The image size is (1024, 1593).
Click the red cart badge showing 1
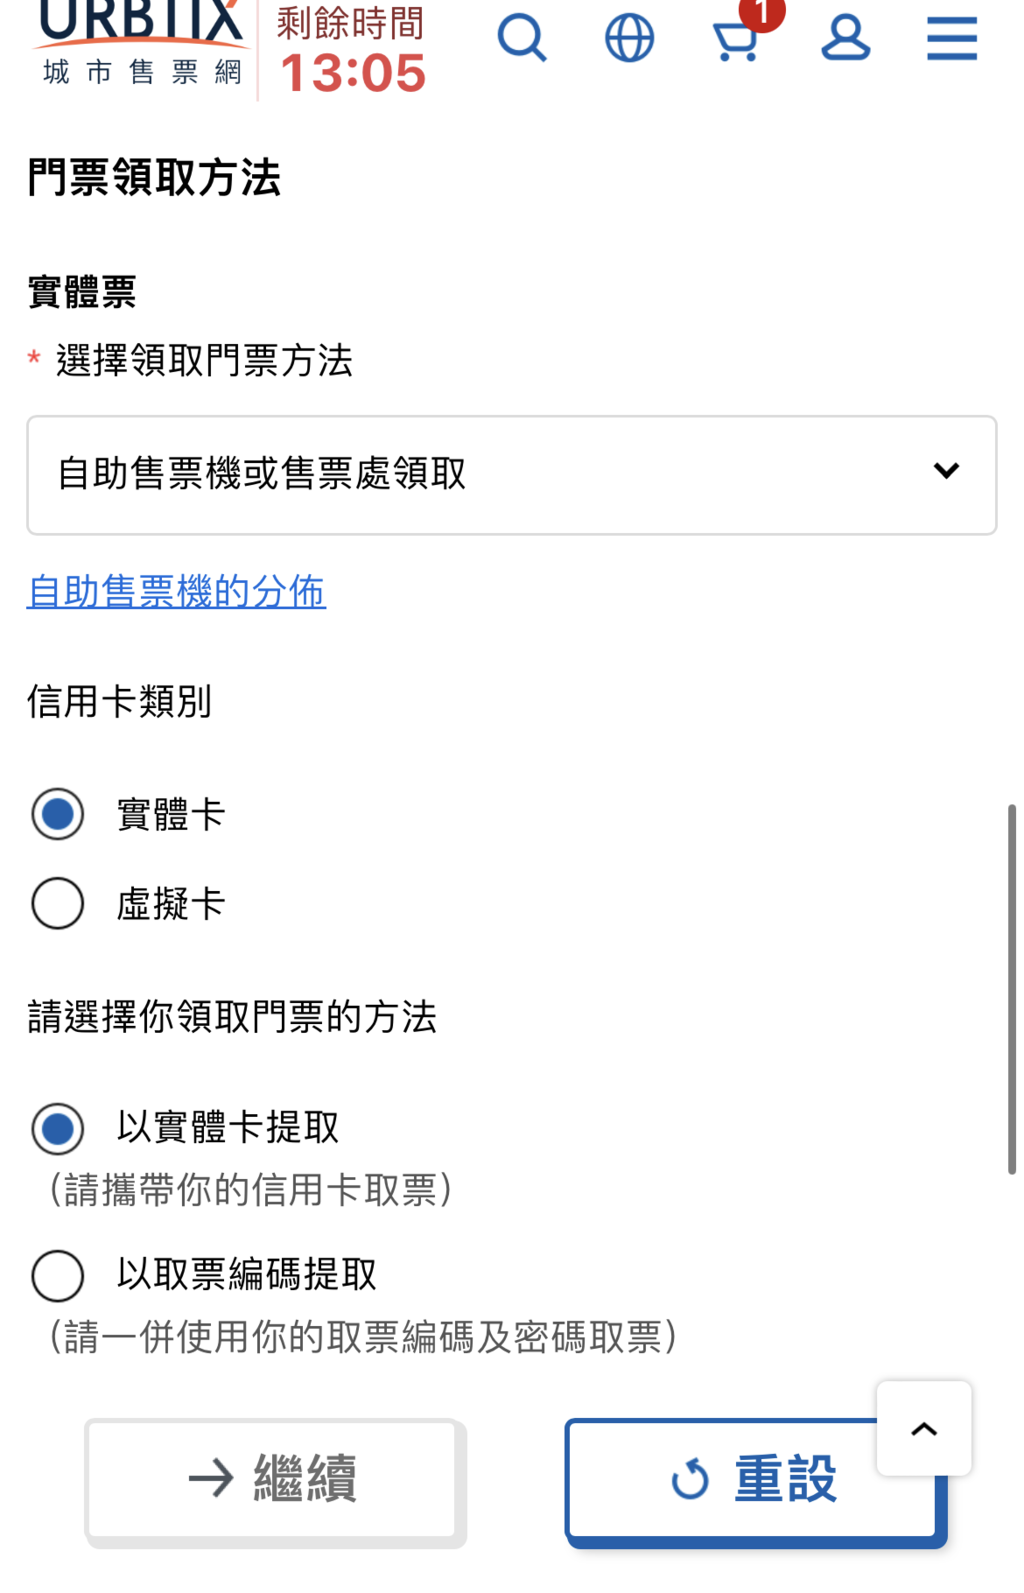[x=762, y=14]
